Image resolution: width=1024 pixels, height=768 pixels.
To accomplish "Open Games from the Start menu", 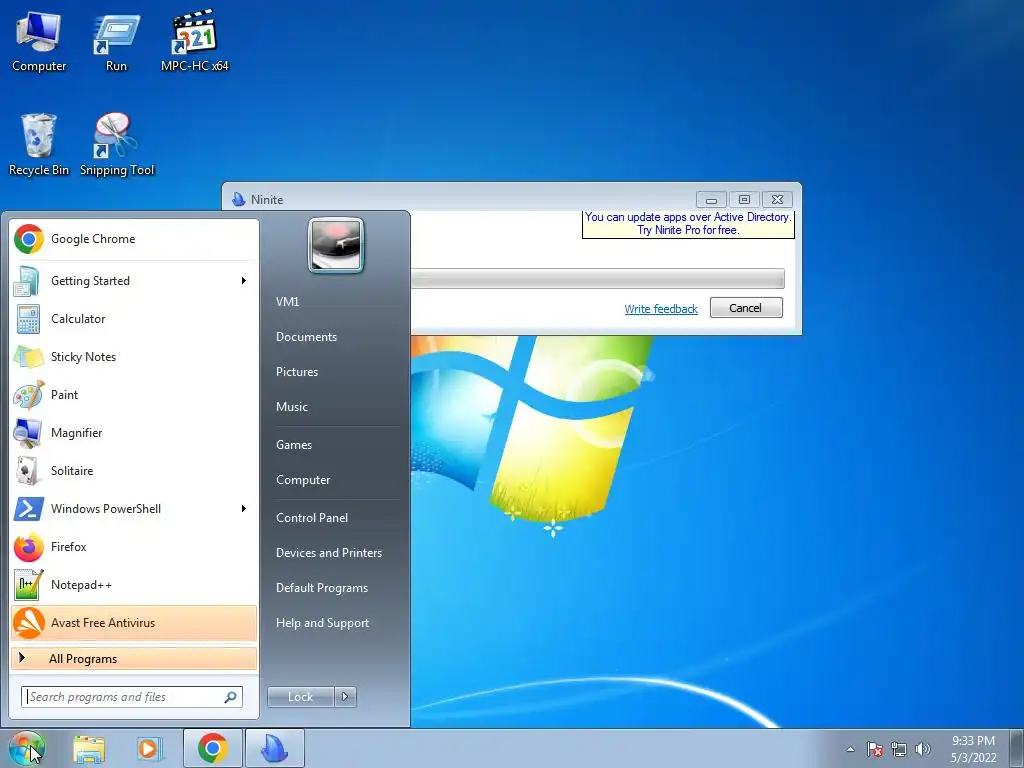I will coord(294,445).
